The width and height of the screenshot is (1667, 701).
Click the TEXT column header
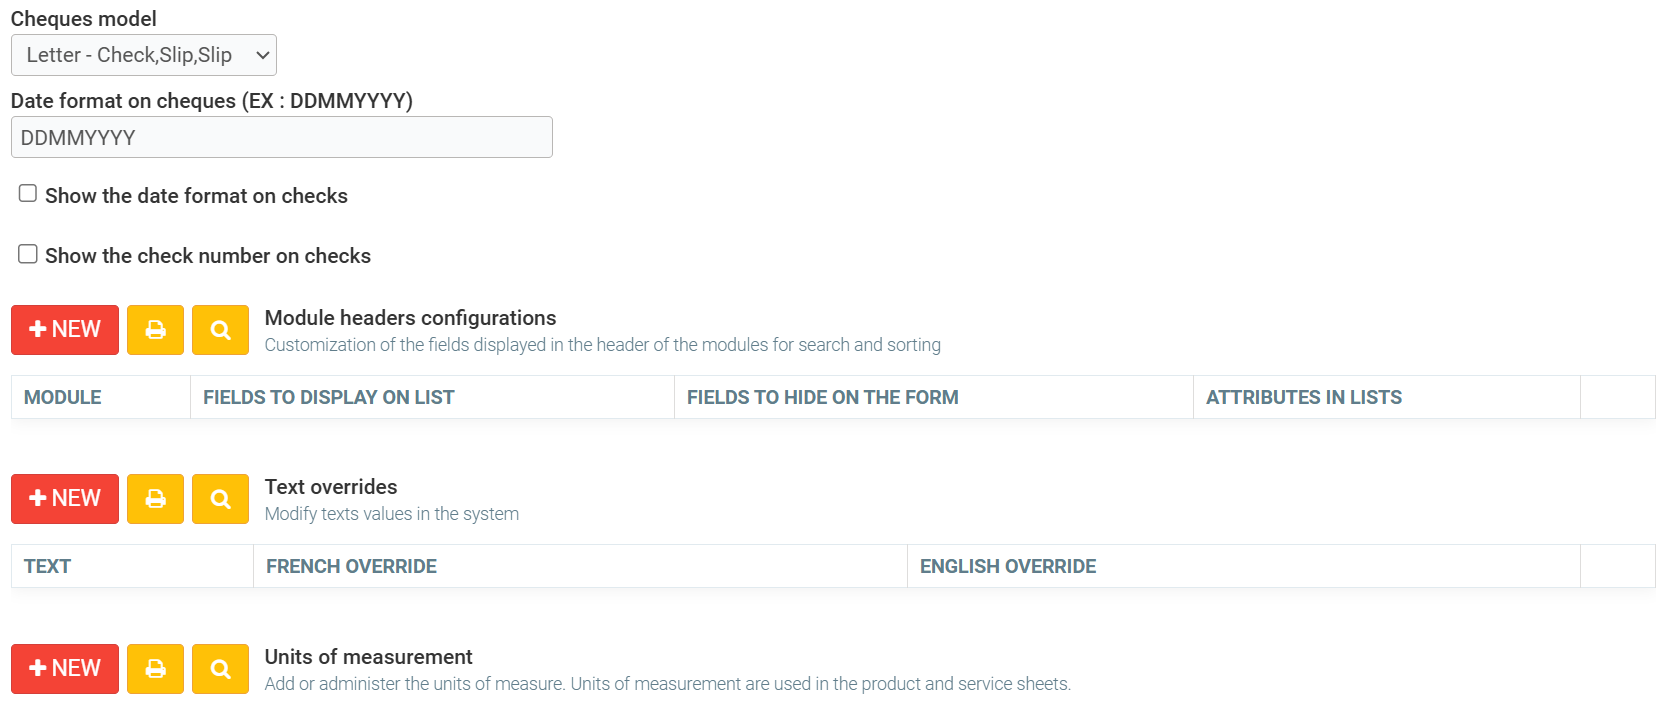[x=47, y=566]
